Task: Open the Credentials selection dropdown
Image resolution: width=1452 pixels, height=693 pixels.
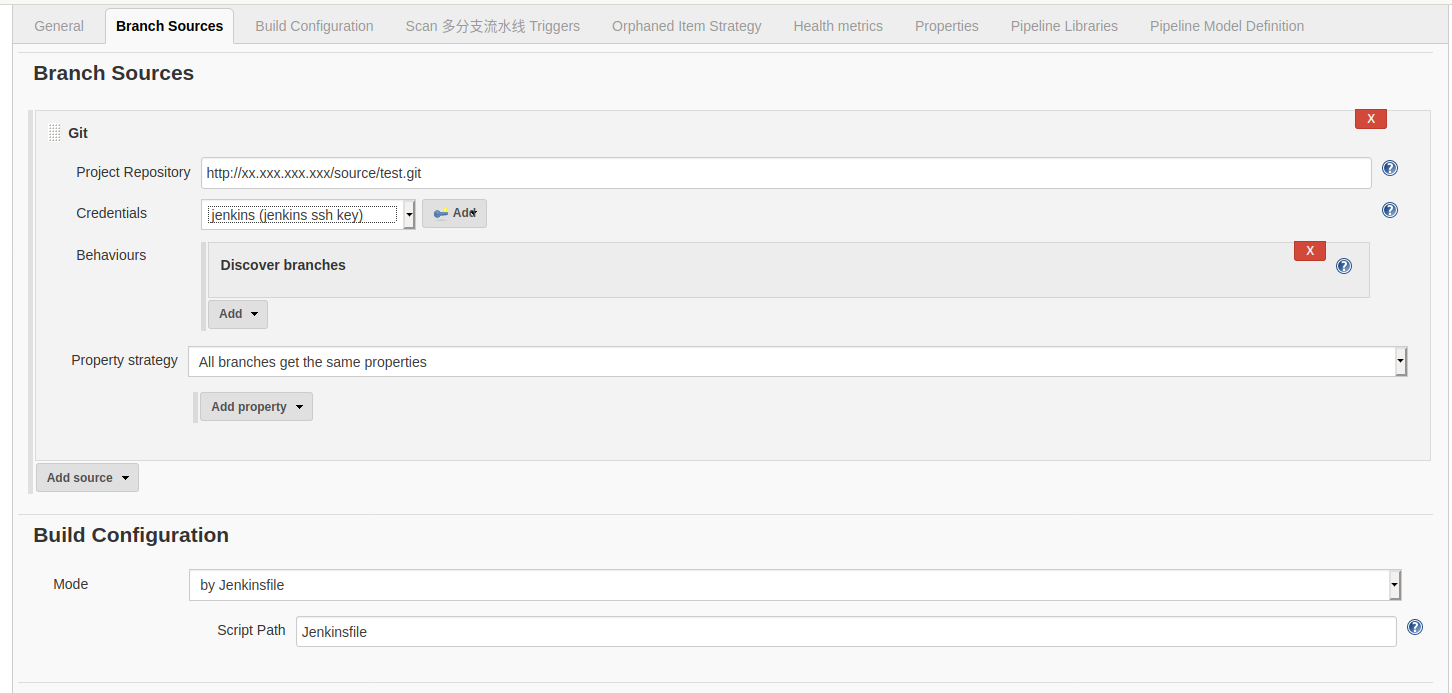Action: click(408, 213)
